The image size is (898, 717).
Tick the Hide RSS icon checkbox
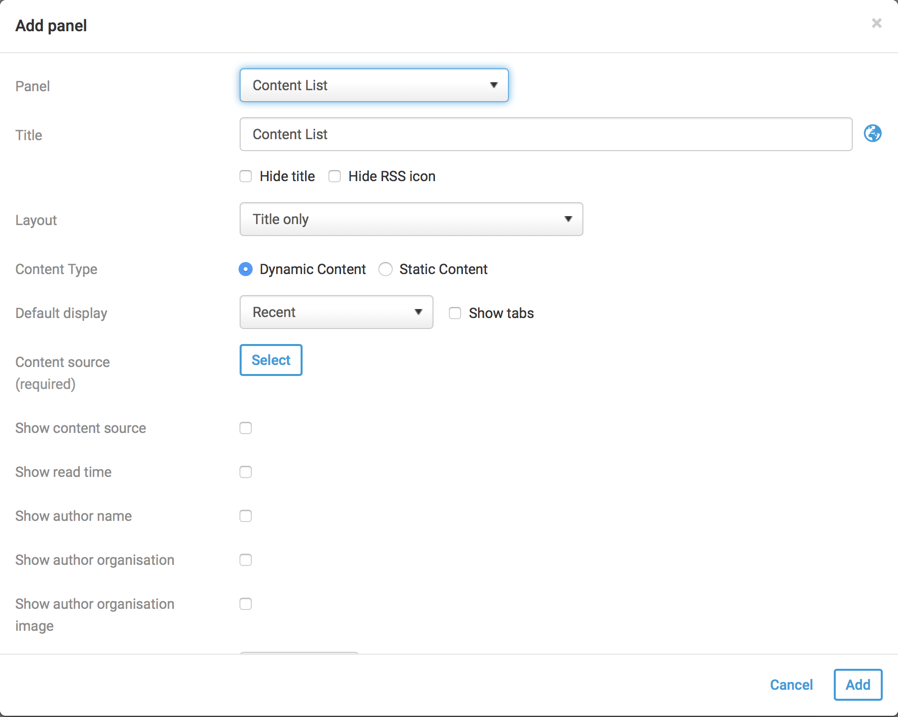click(335, 176)
